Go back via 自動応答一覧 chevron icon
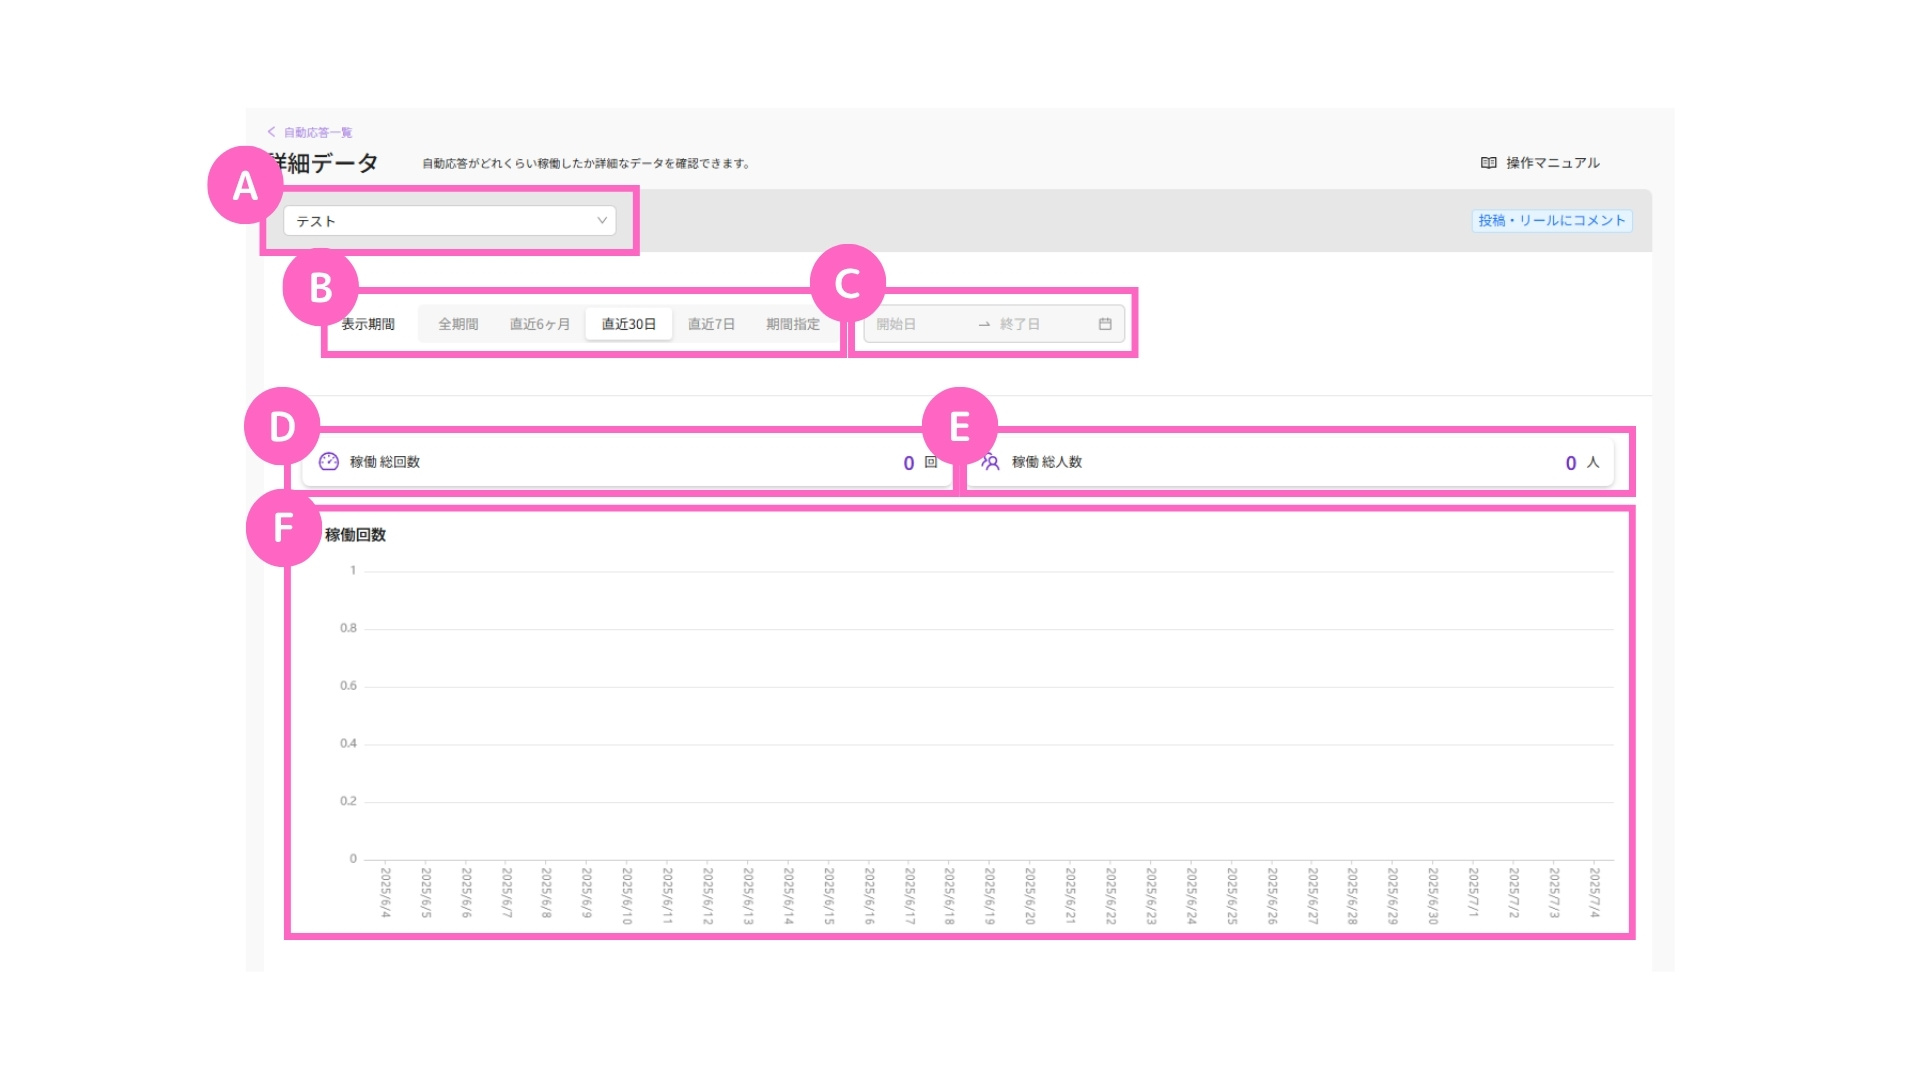1920x1080 pixels. [x=271, y=132]
